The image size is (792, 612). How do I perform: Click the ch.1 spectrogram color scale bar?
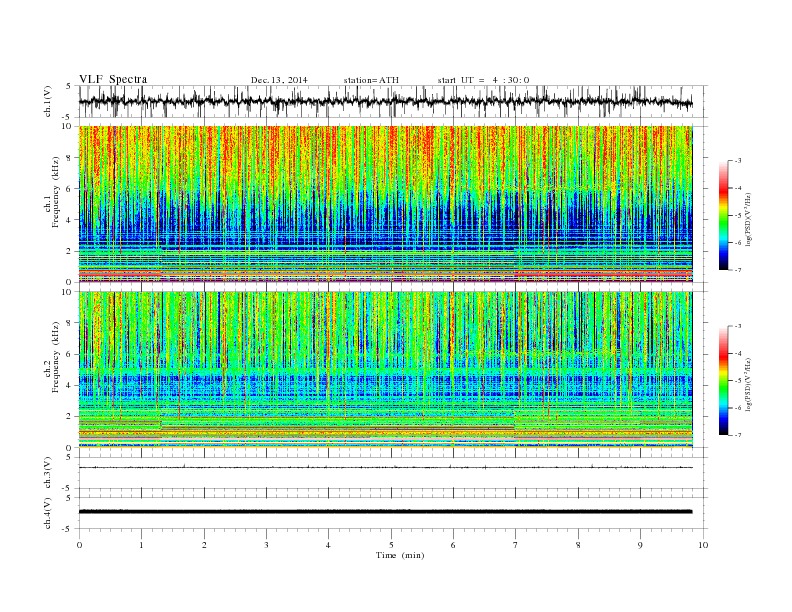(723, 215)
